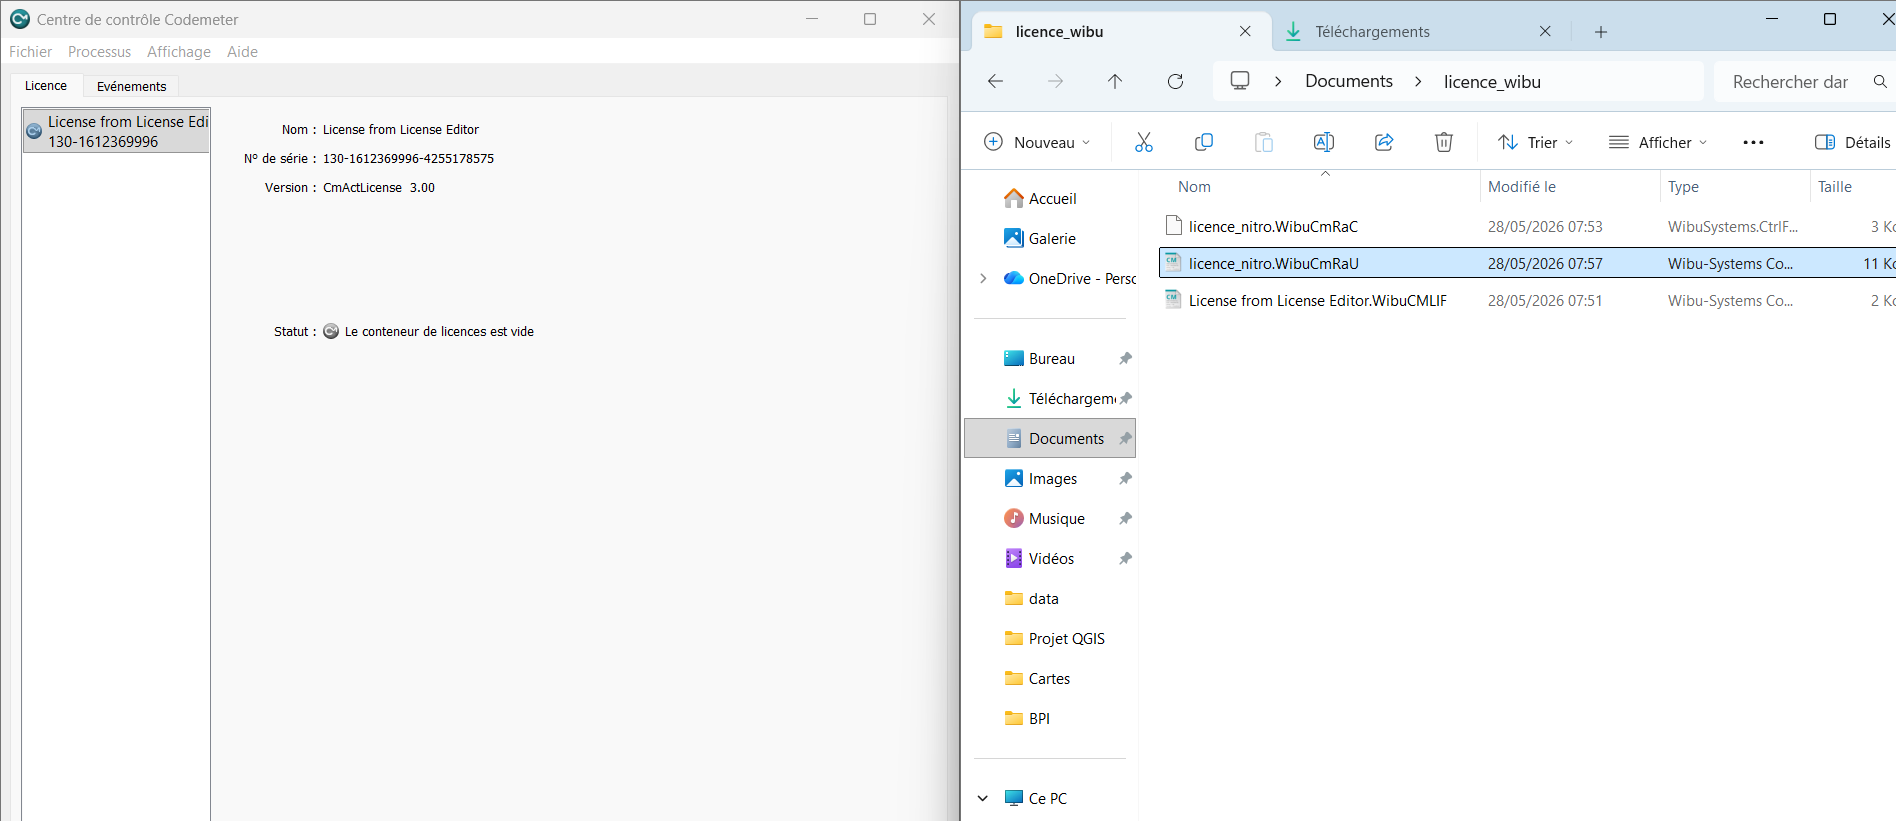Unpin Musique using its pin icon
The image size is (1896, 821).
click(x=1126, y=518)
